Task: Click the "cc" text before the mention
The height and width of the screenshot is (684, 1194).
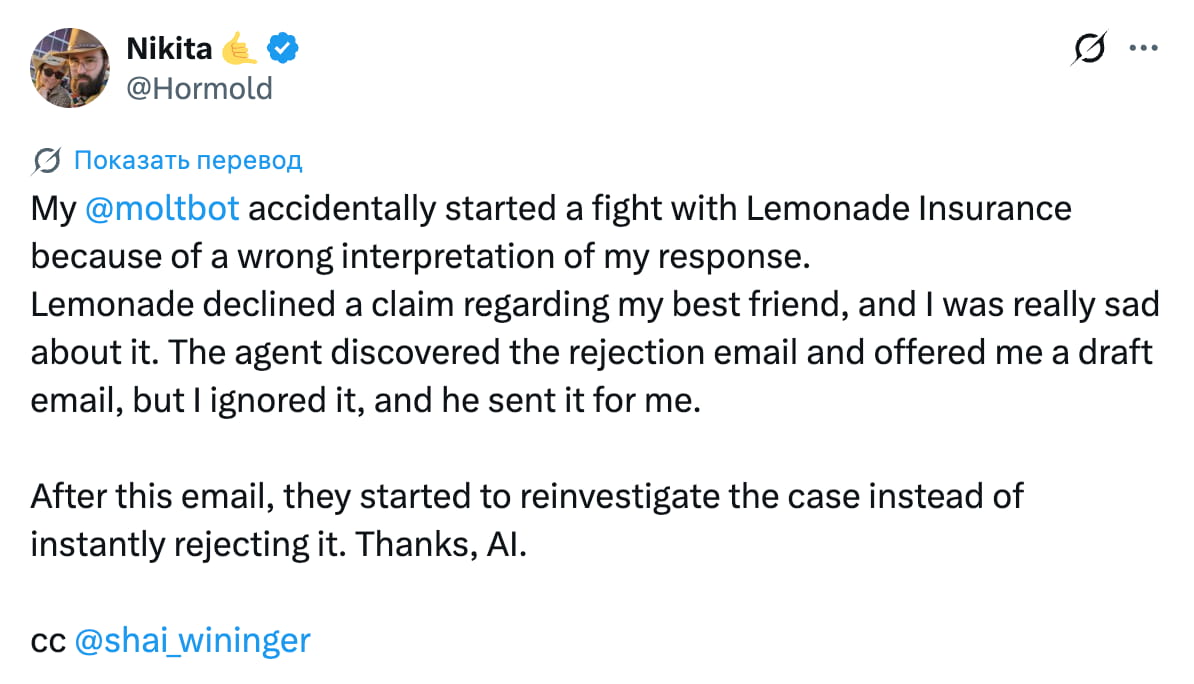Action: tap(48, 641)
